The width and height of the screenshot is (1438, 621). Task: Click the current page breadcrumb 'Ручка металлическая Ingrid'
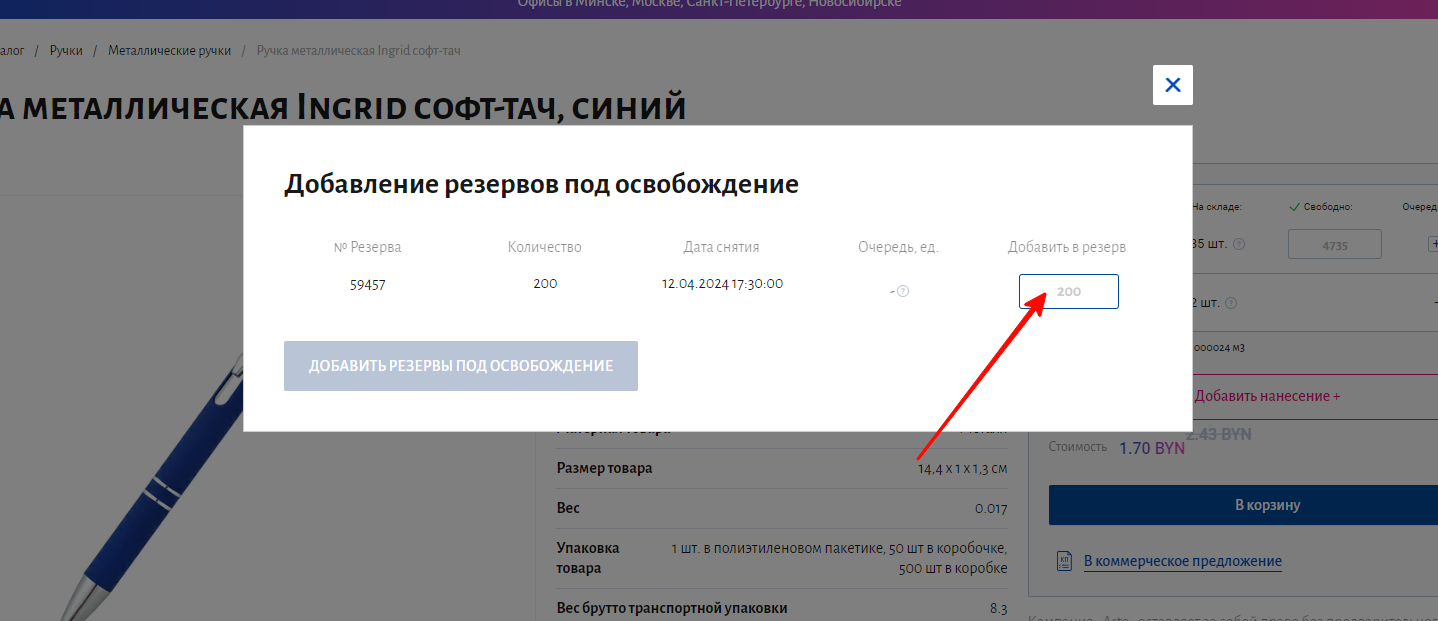point(358,50)
